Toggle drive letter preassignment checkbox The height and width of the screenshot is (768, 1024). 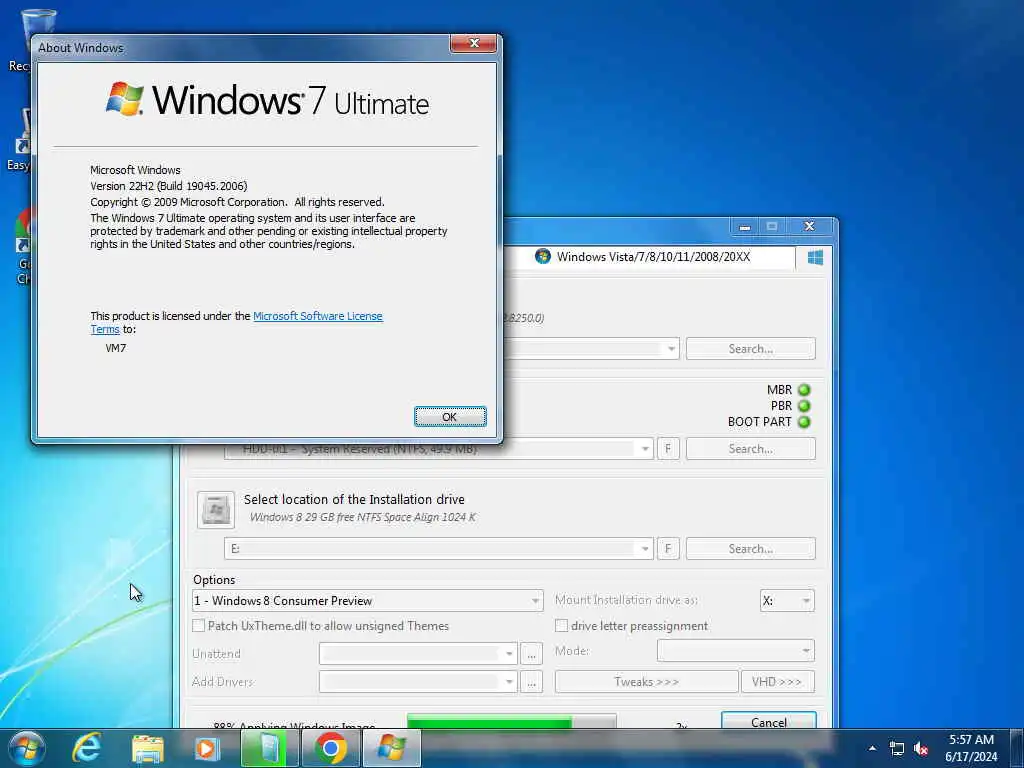(x=561, y=626)
